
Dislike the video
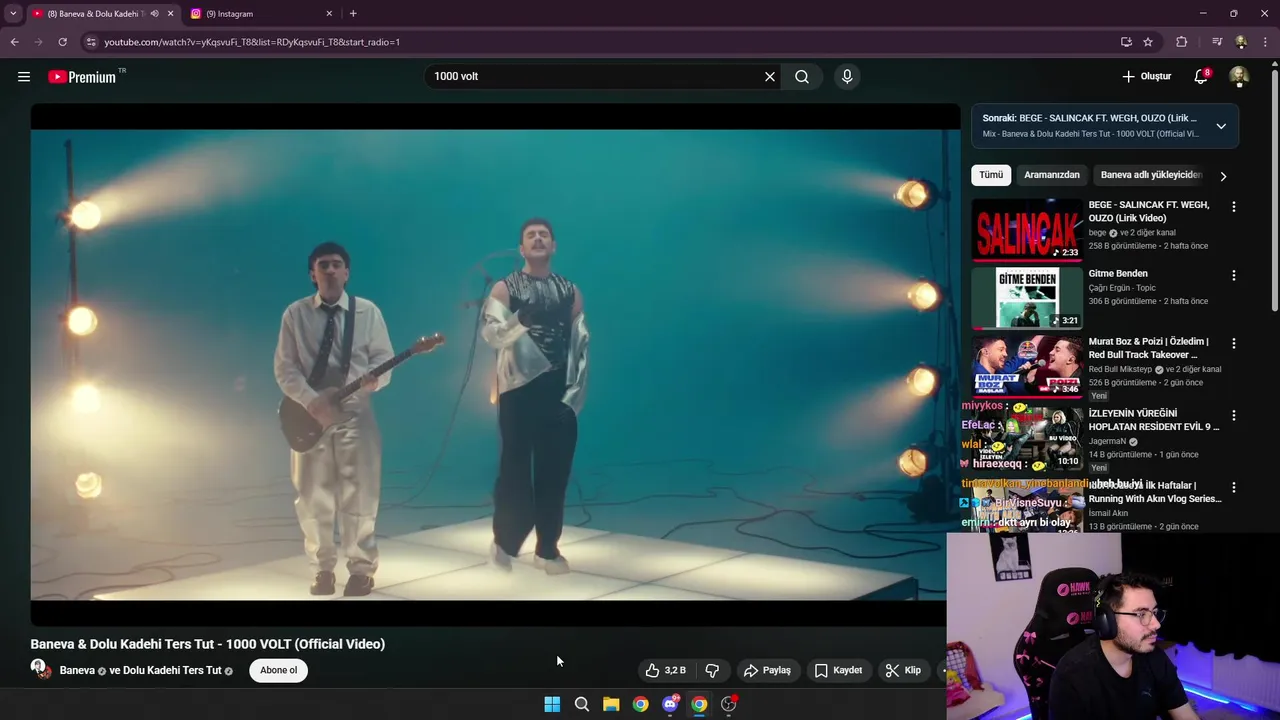tap(712, 670)
